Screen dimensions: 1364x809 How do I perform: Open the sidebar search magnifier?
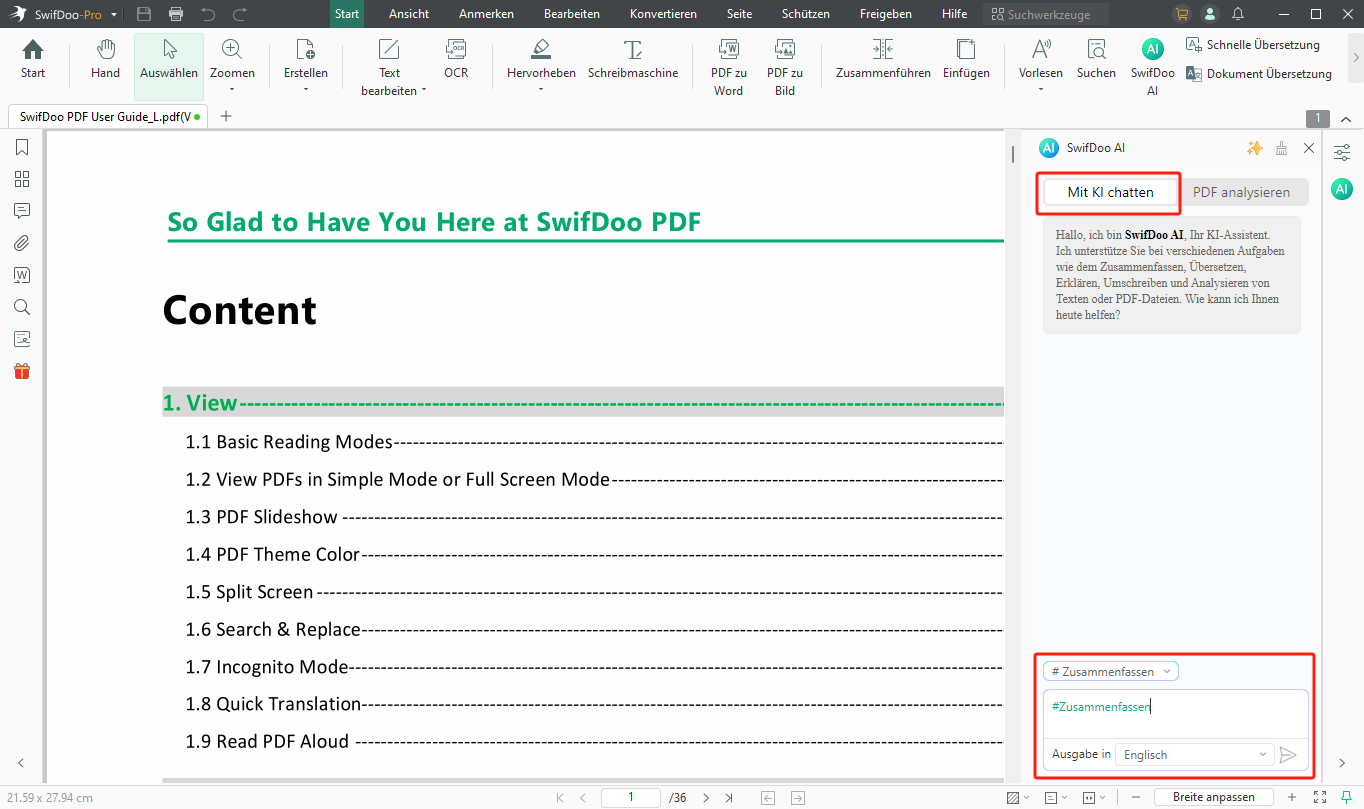[22, 307]
